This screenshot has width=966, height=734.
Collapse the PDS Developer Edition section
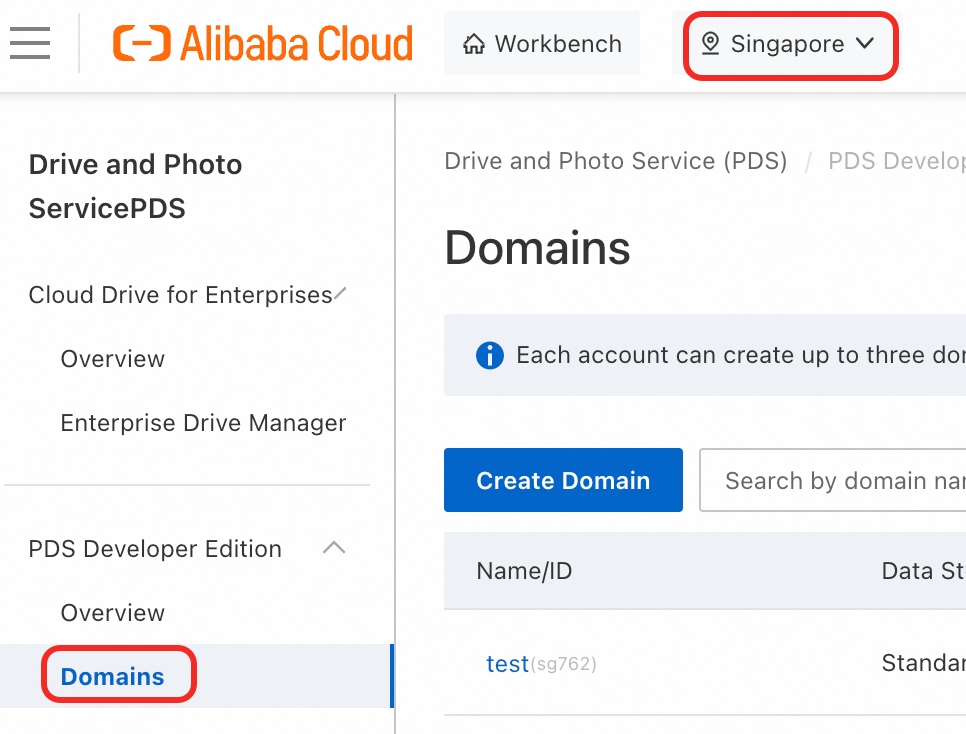(x=334, y=548)
